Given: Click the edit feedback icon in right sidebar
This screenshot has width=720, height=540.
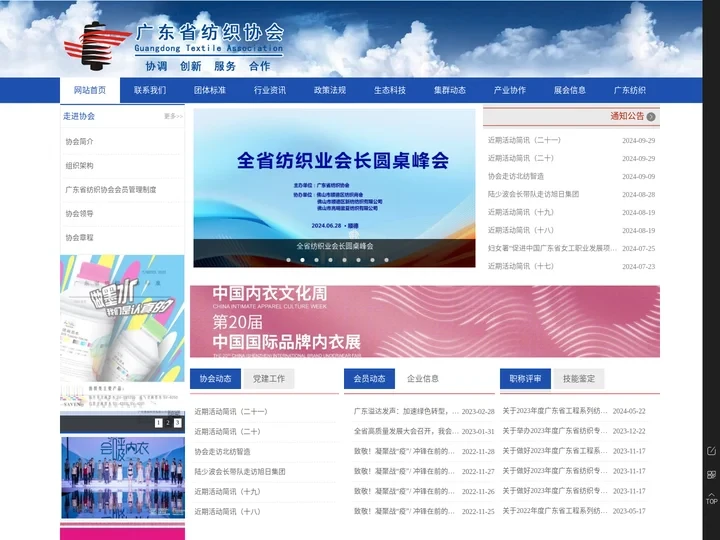Looking at the screenshot, I should (x=711, y=451).
